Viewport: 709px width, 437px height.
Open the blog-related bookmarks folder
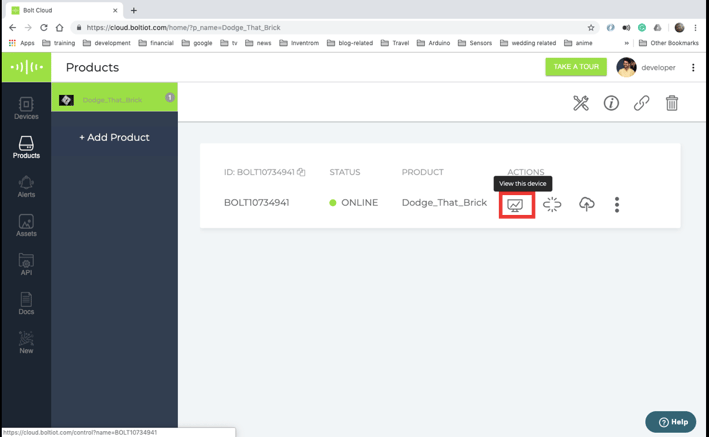350,43
